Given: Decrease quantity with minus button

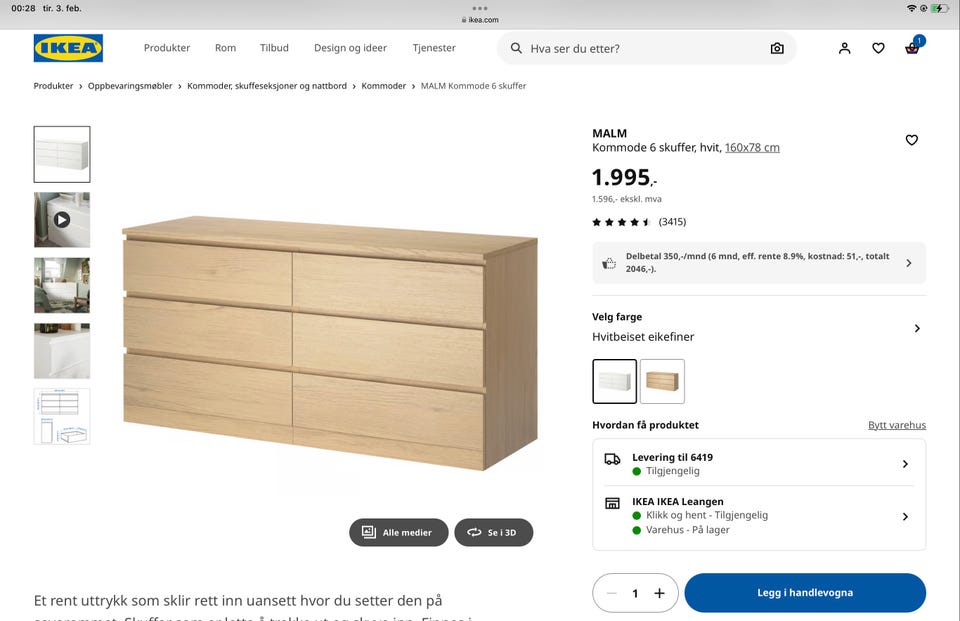Looking at the screenshot, I should pyautogui.click(x=612, y=593).
